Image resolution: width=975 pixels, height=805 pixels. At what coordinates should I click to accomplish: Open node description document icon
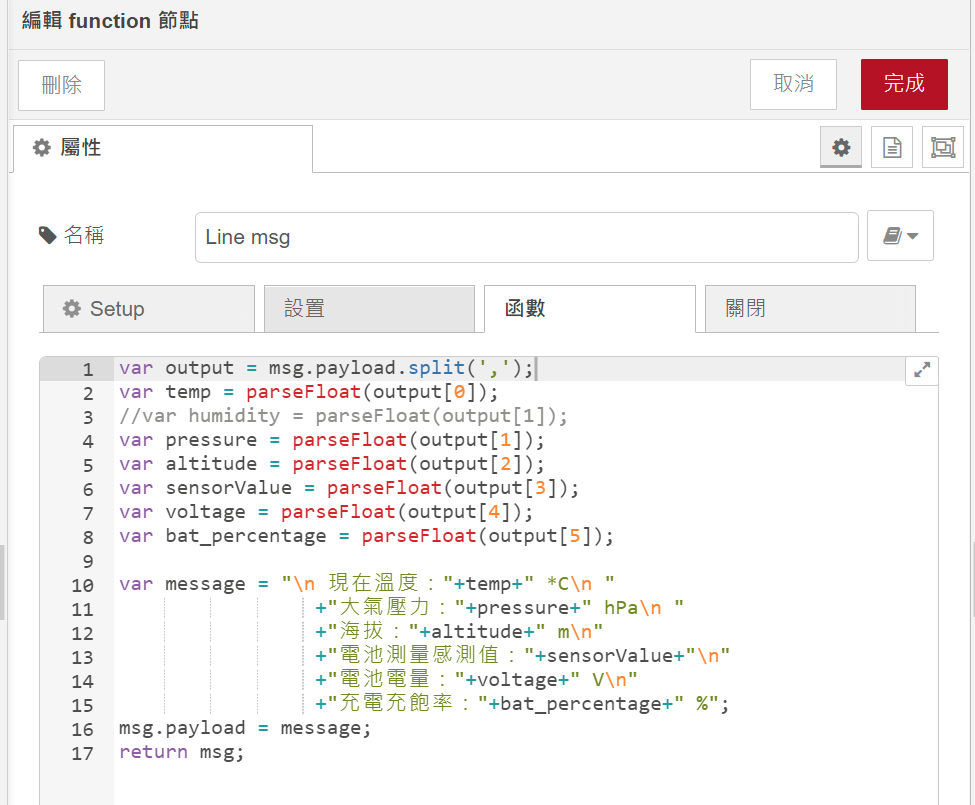click(892, 147)
